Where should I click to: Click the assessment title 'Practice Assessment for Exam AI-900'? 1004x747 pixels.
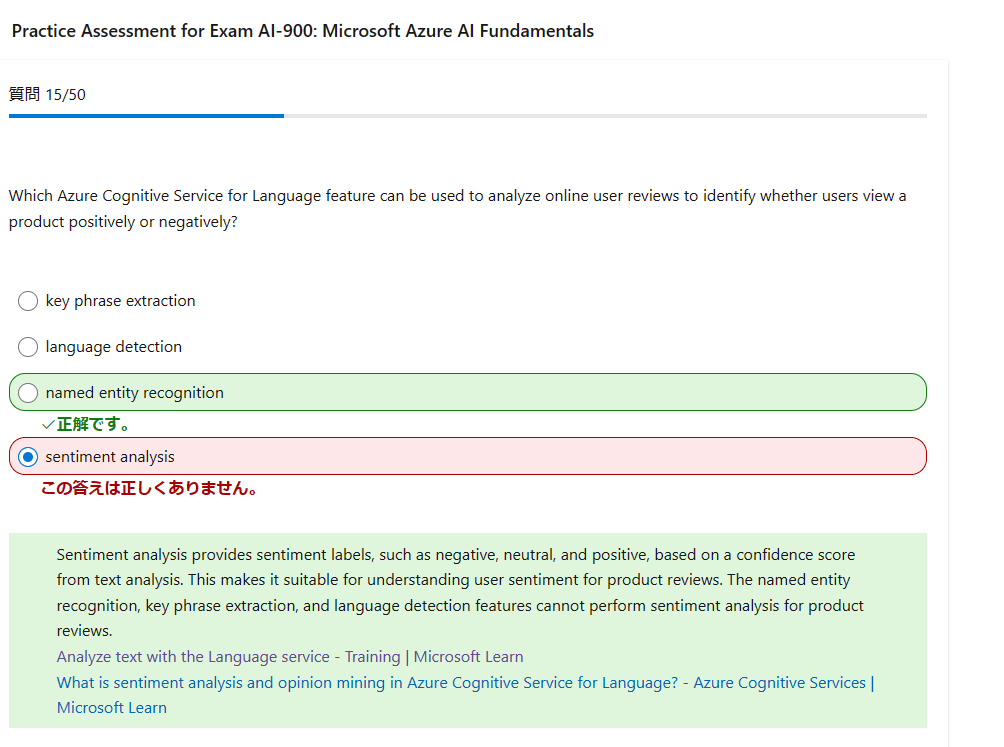[303, 31]
